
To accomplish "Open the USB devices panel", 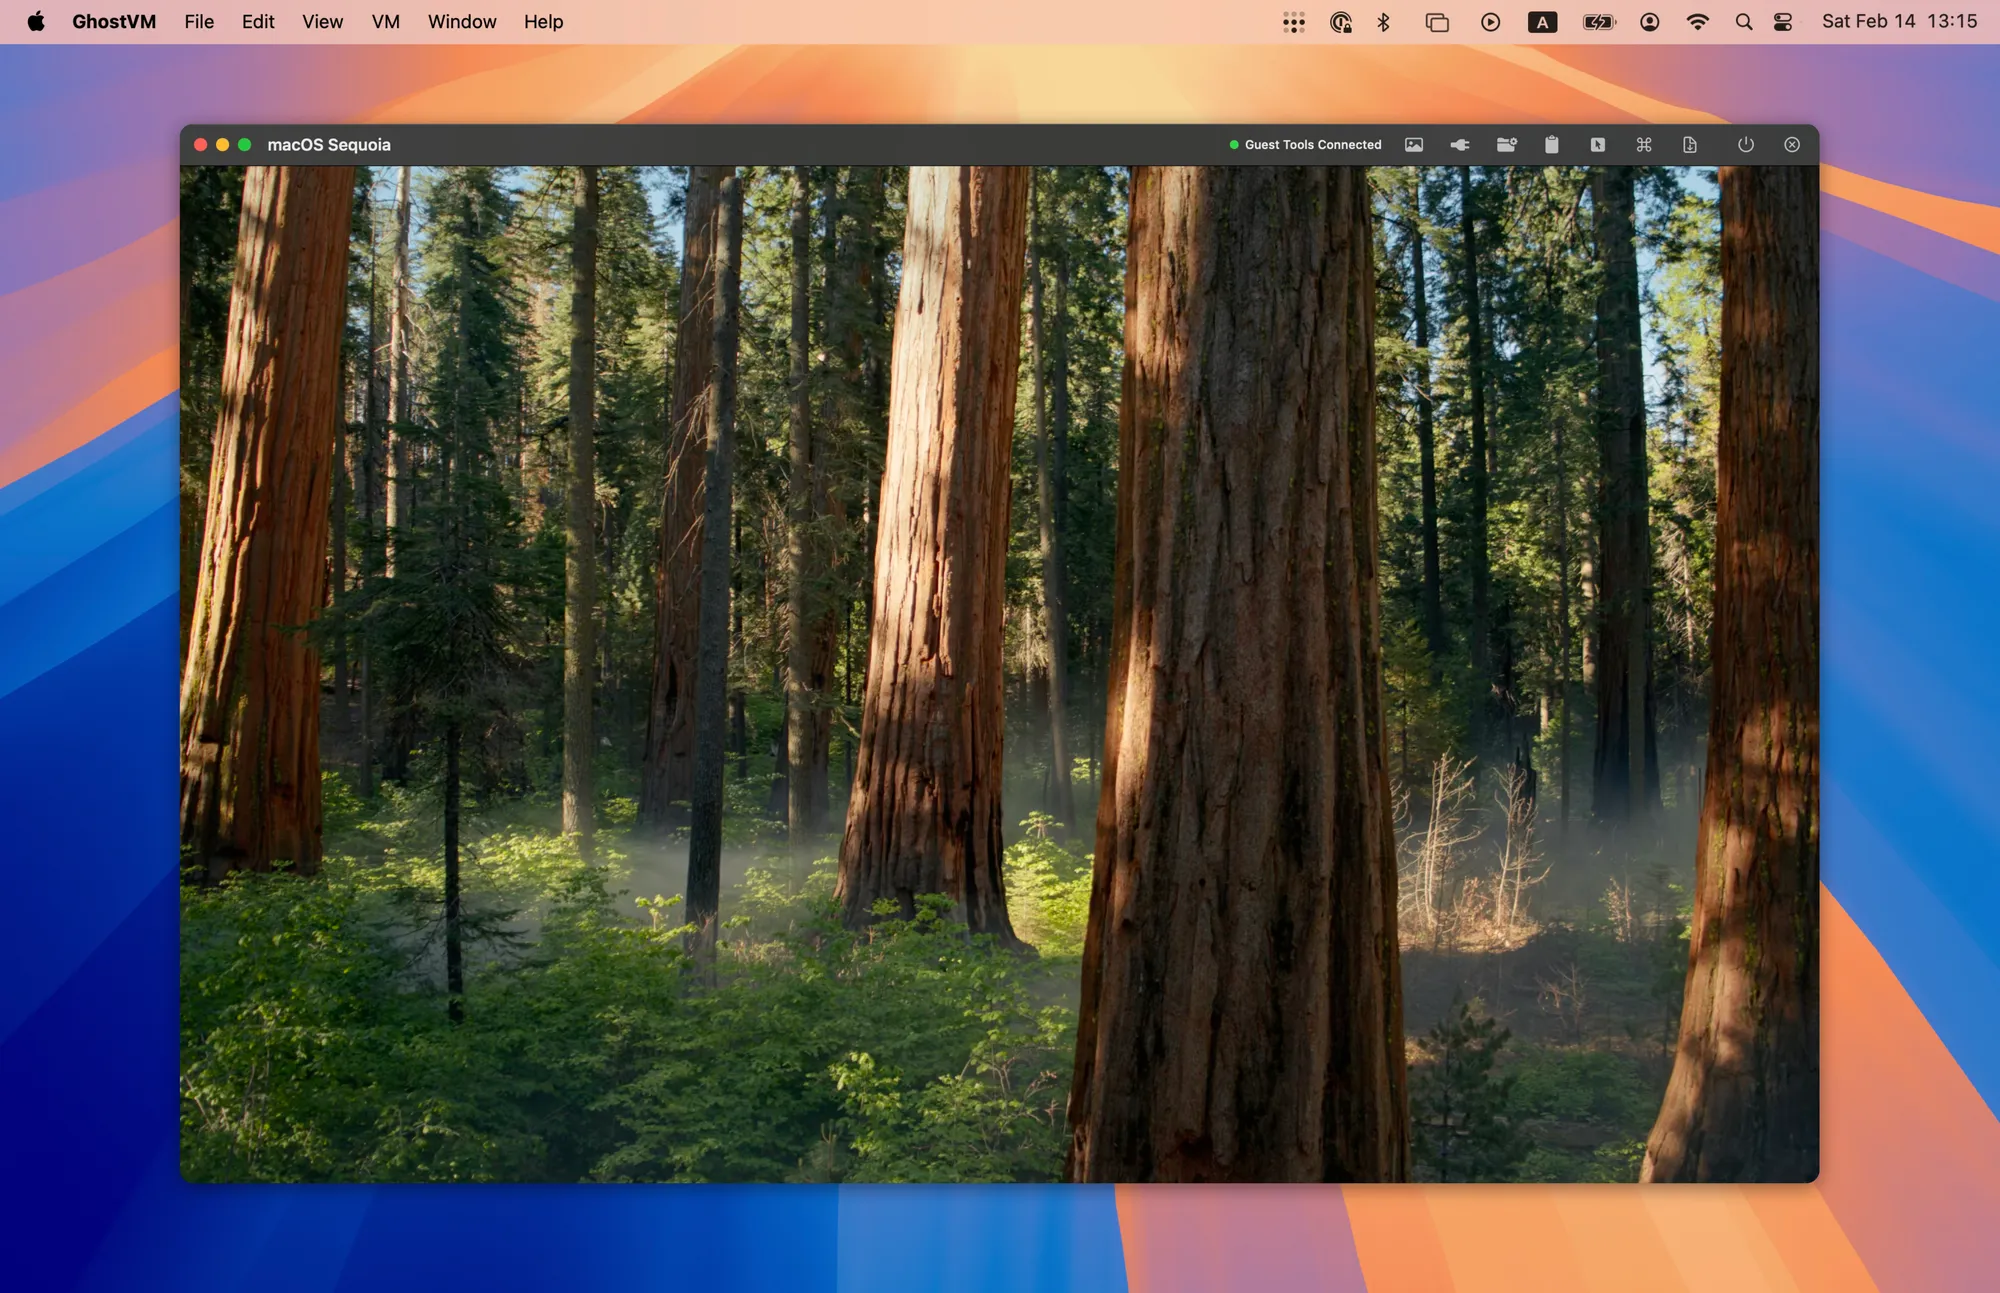I will click(x=1459, y=144).
